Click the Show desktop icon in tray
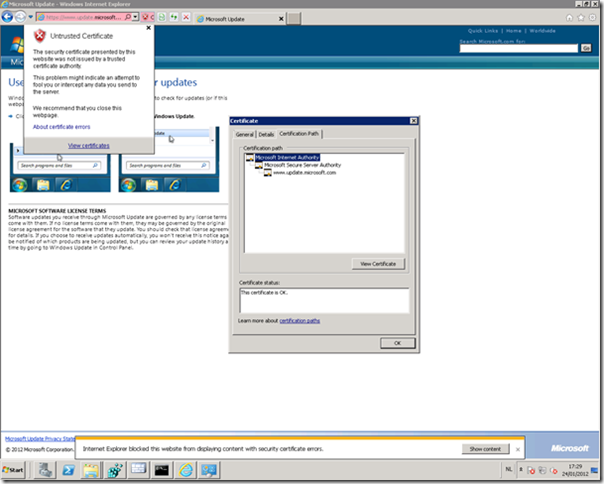Screen dimensions: 604x484 tap(594, 470)
